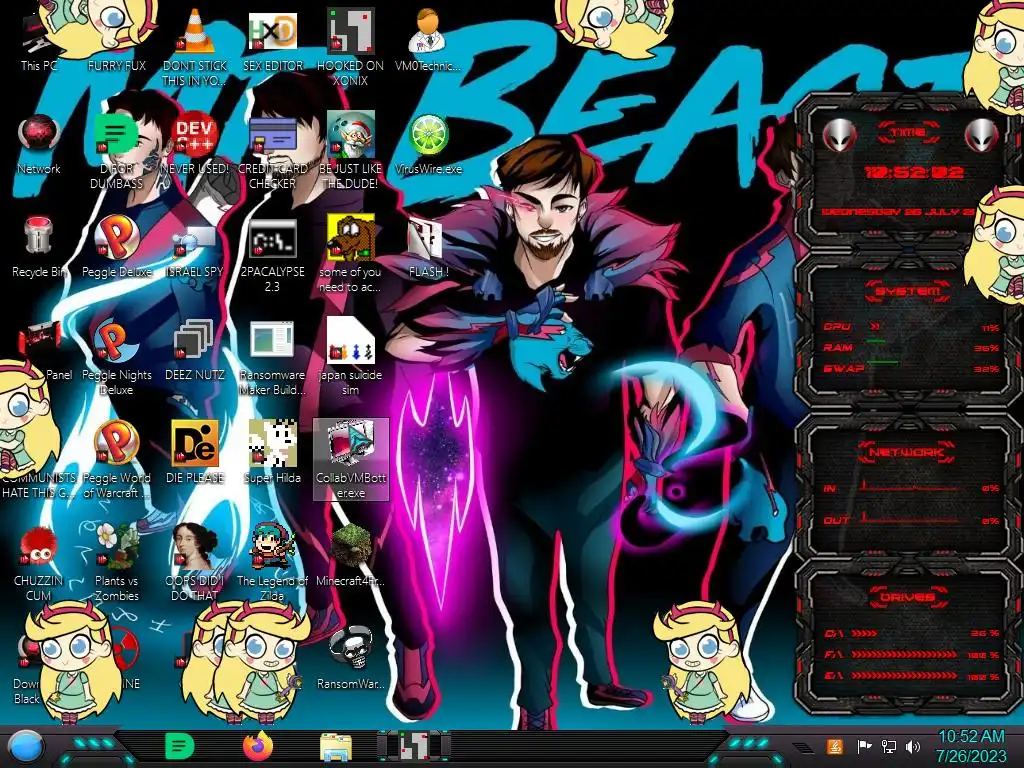This screenshot has width=1024, height=768.
Task: Launch Super Hilda
Action: pos(272,453)
